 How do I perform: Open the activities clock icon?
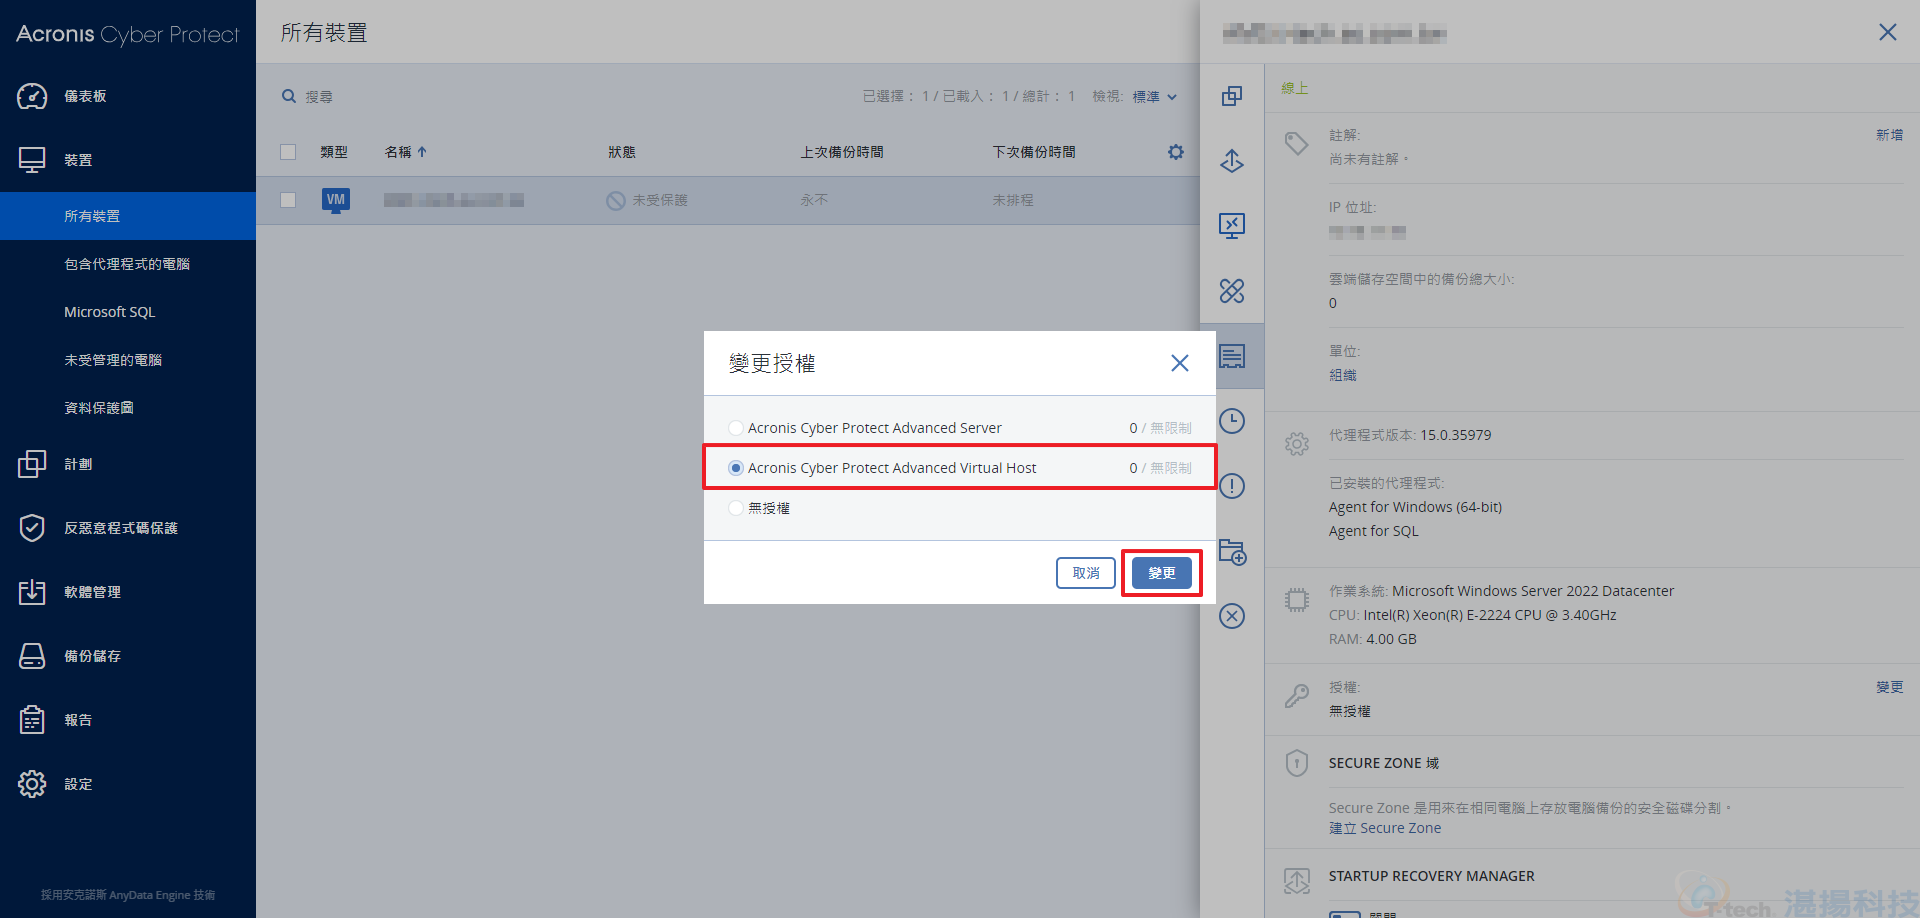[x=1232, y=421]
